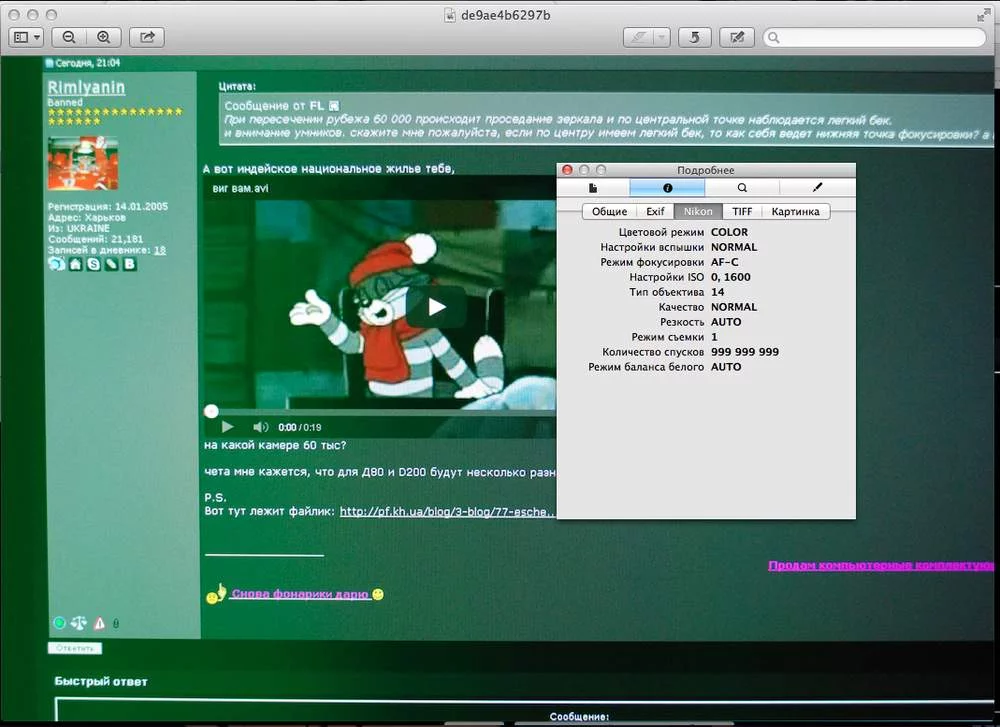Mute the video with the volume icon
This screenshot has width=1000, height=727.
258,427
